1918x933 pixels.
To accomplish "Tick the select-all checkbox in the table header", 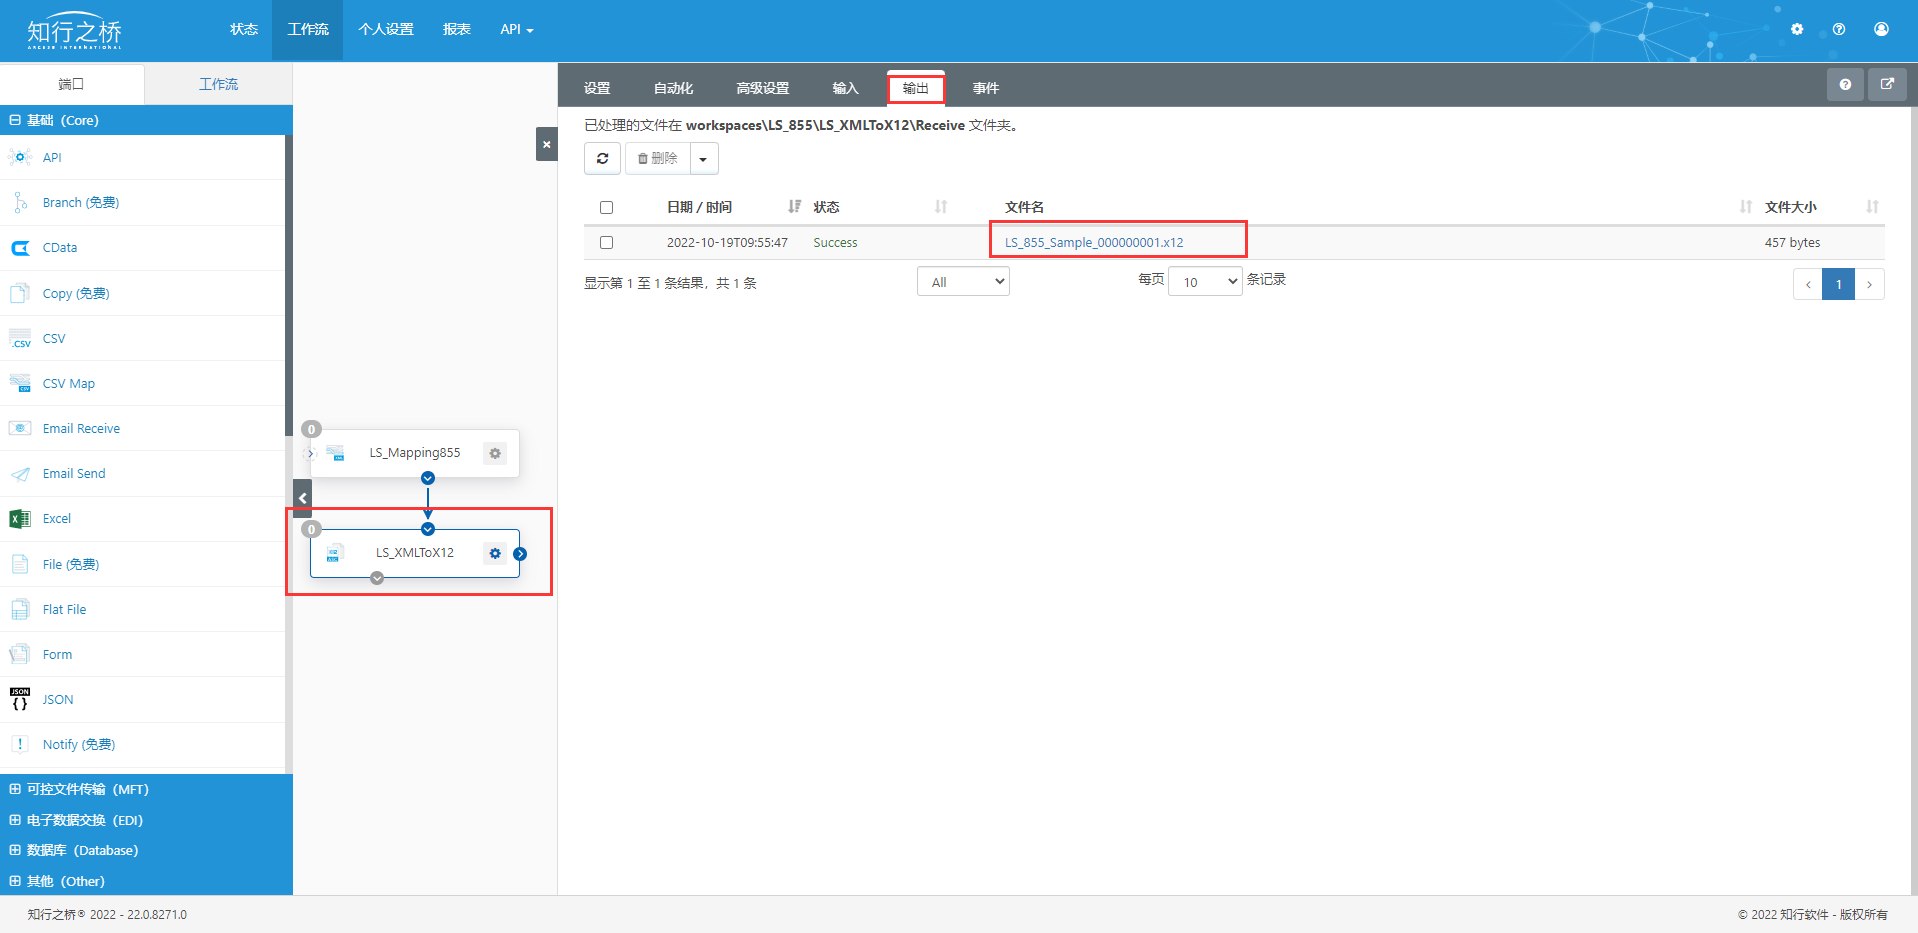I will pos(606,208).
